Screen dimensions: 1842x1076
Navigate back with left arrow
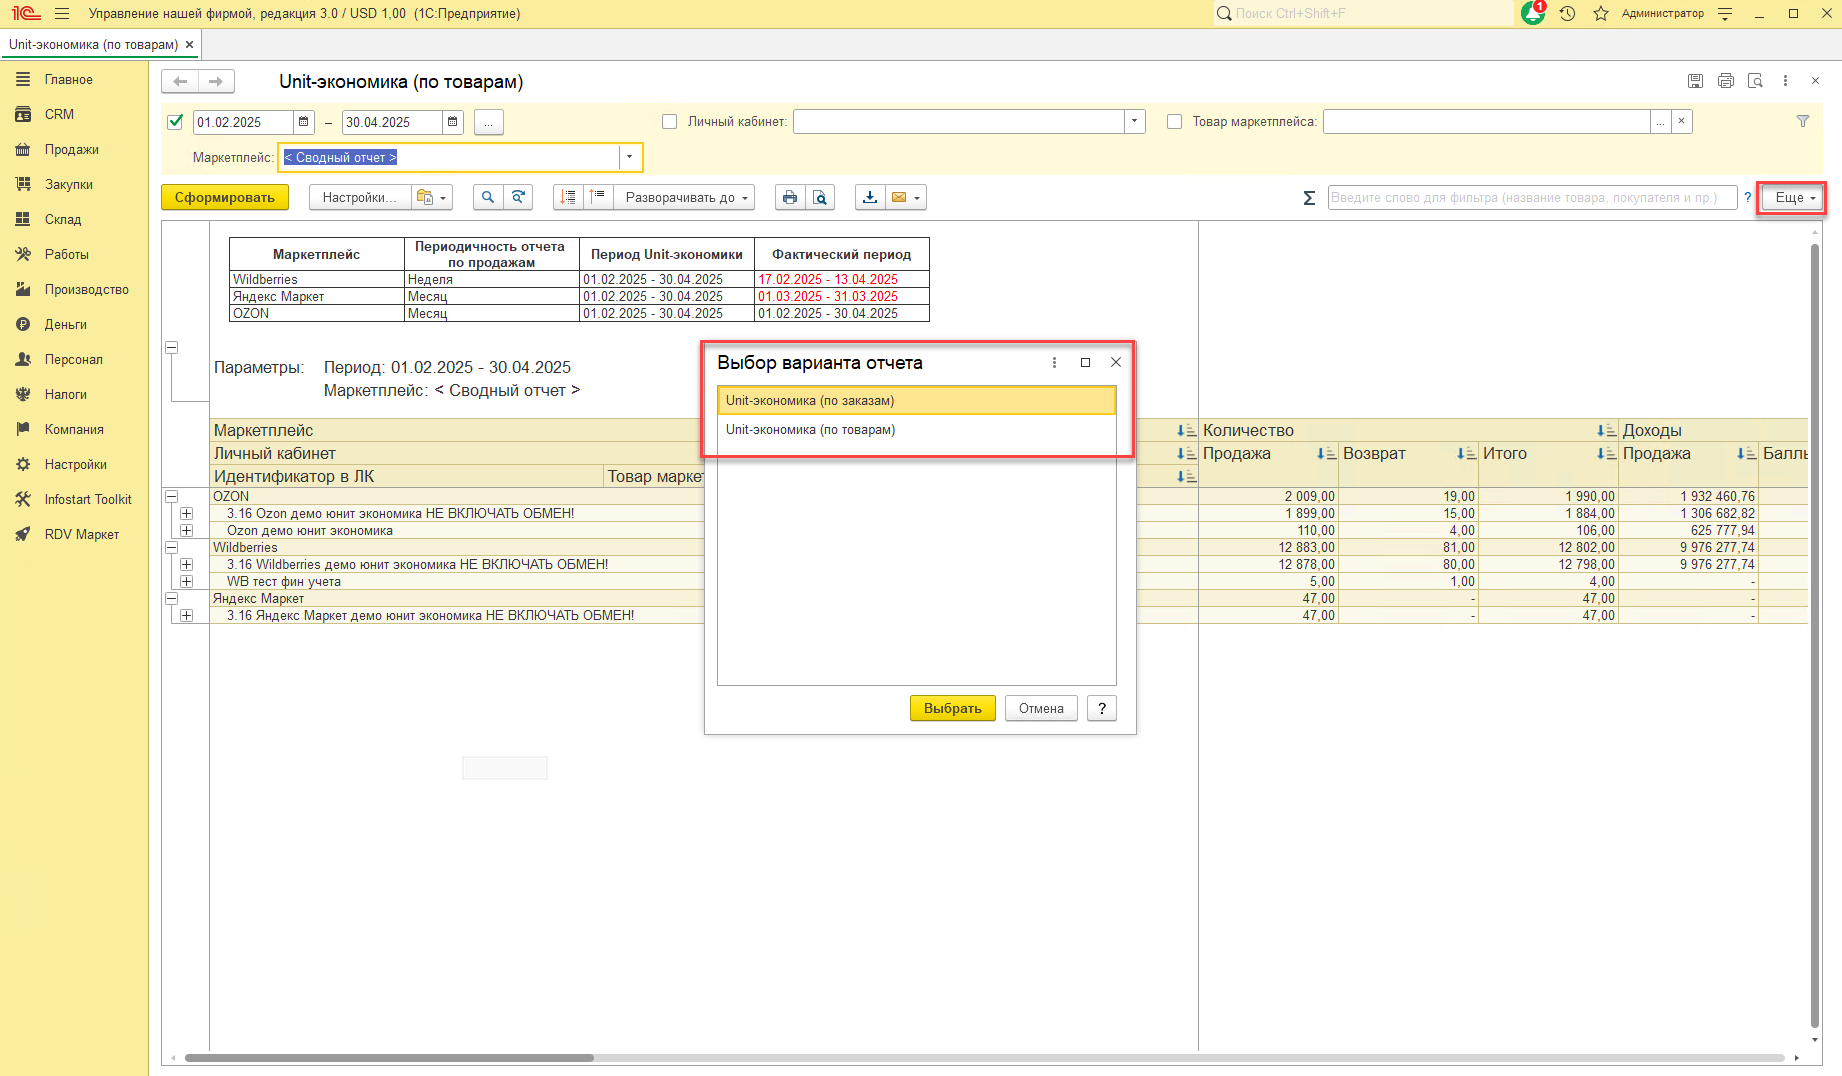(180, 82)
